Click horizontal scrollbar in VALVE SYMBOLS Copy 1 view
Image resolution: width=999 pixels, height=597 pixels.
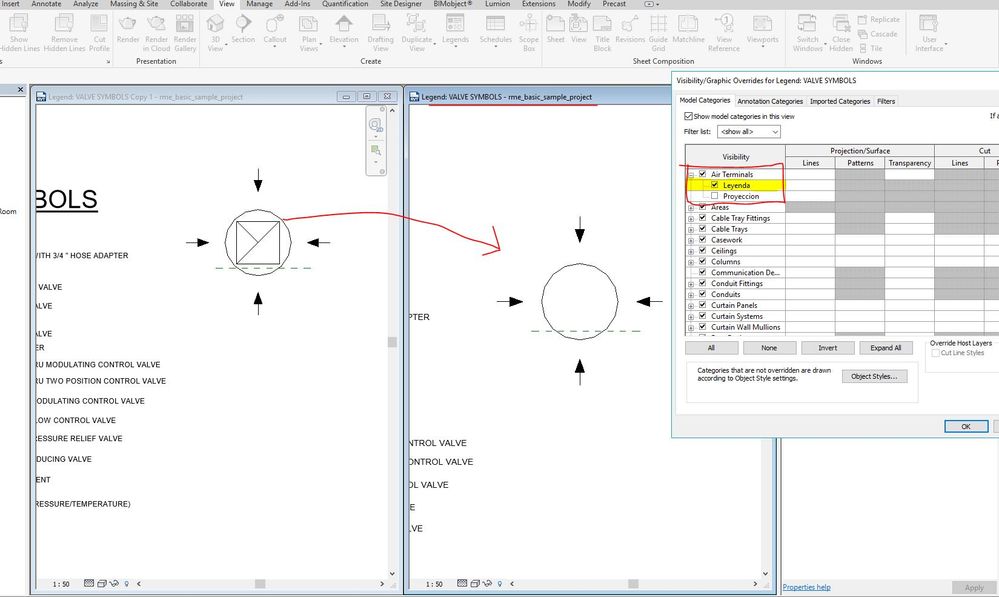(x=260, y=584)
